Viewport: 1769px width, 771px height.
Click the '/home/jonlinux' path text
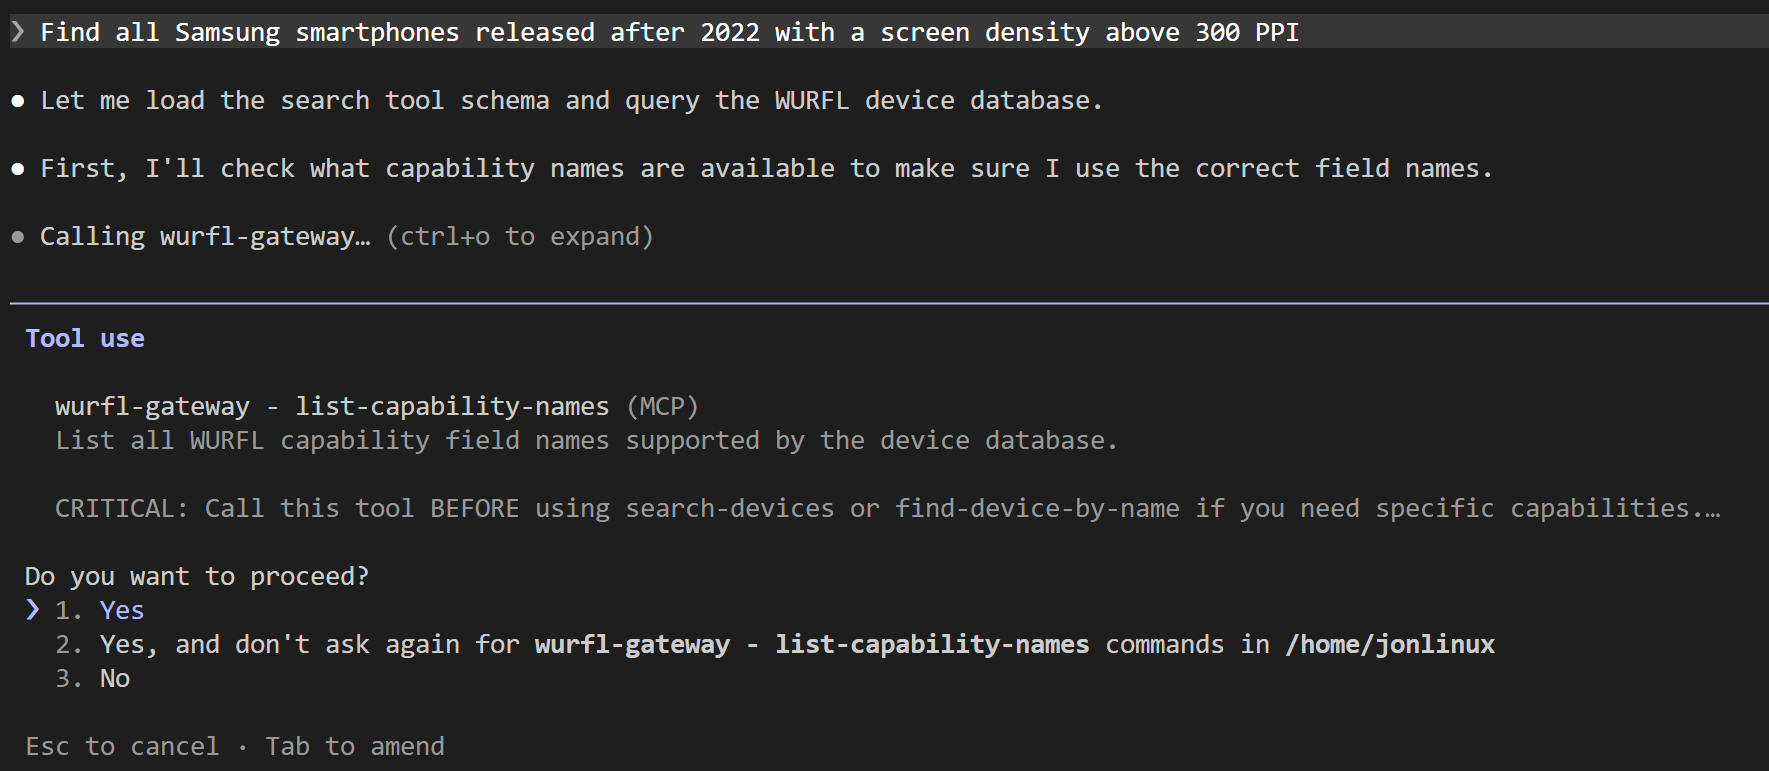pos(1390,644)
